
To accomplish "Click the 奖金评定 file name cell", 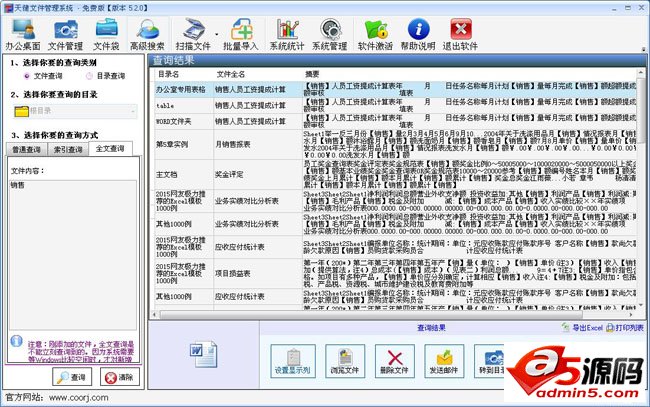I will [258, 174].
